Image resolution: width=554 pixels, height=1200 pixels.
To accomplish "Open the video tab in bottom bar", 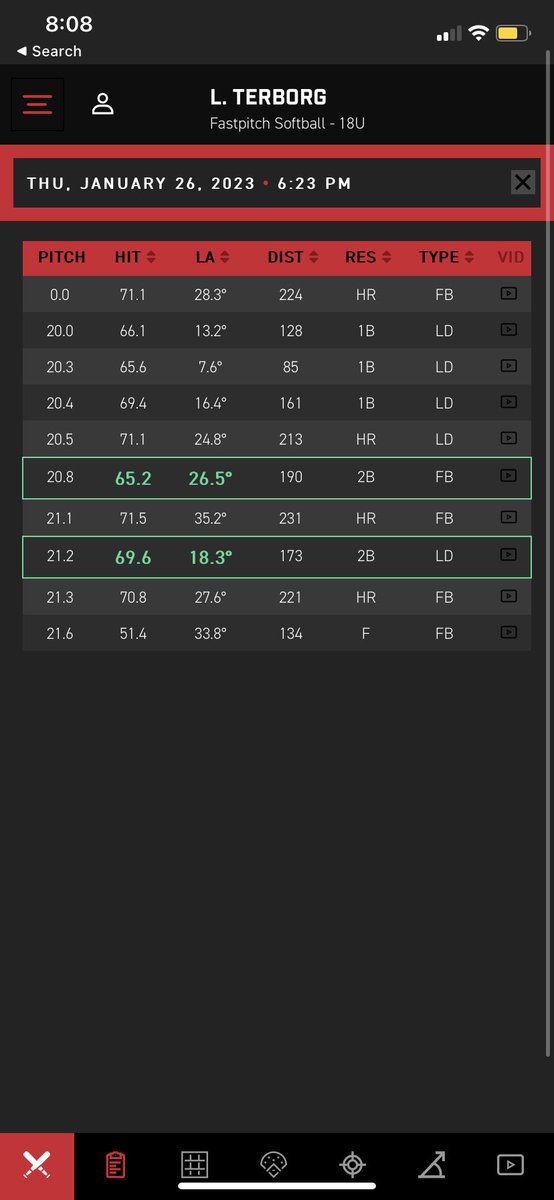I will pyautogui.click(x=510, y=1165).
